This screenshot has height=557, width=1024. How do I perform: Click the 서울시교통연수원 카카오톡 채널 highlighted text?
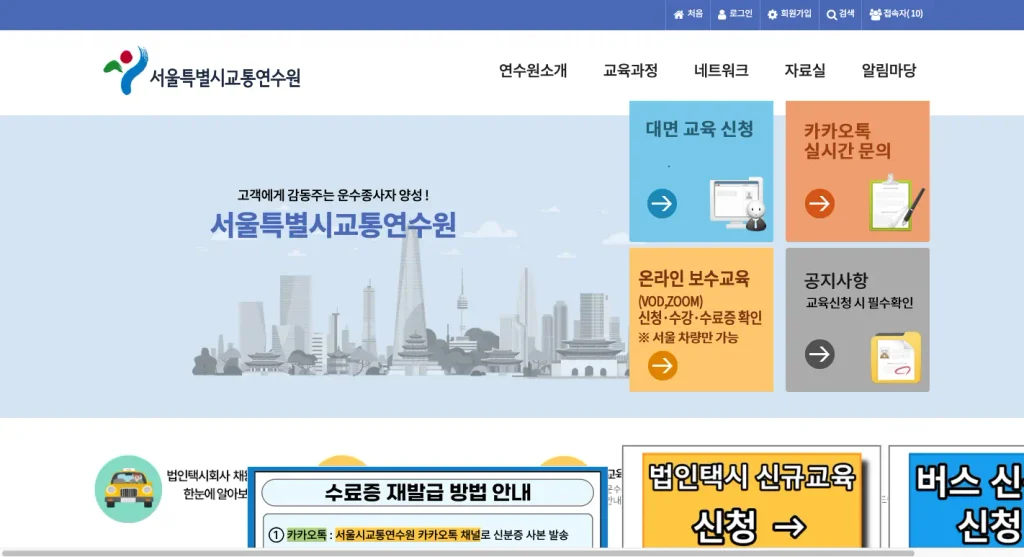point(408,535)
